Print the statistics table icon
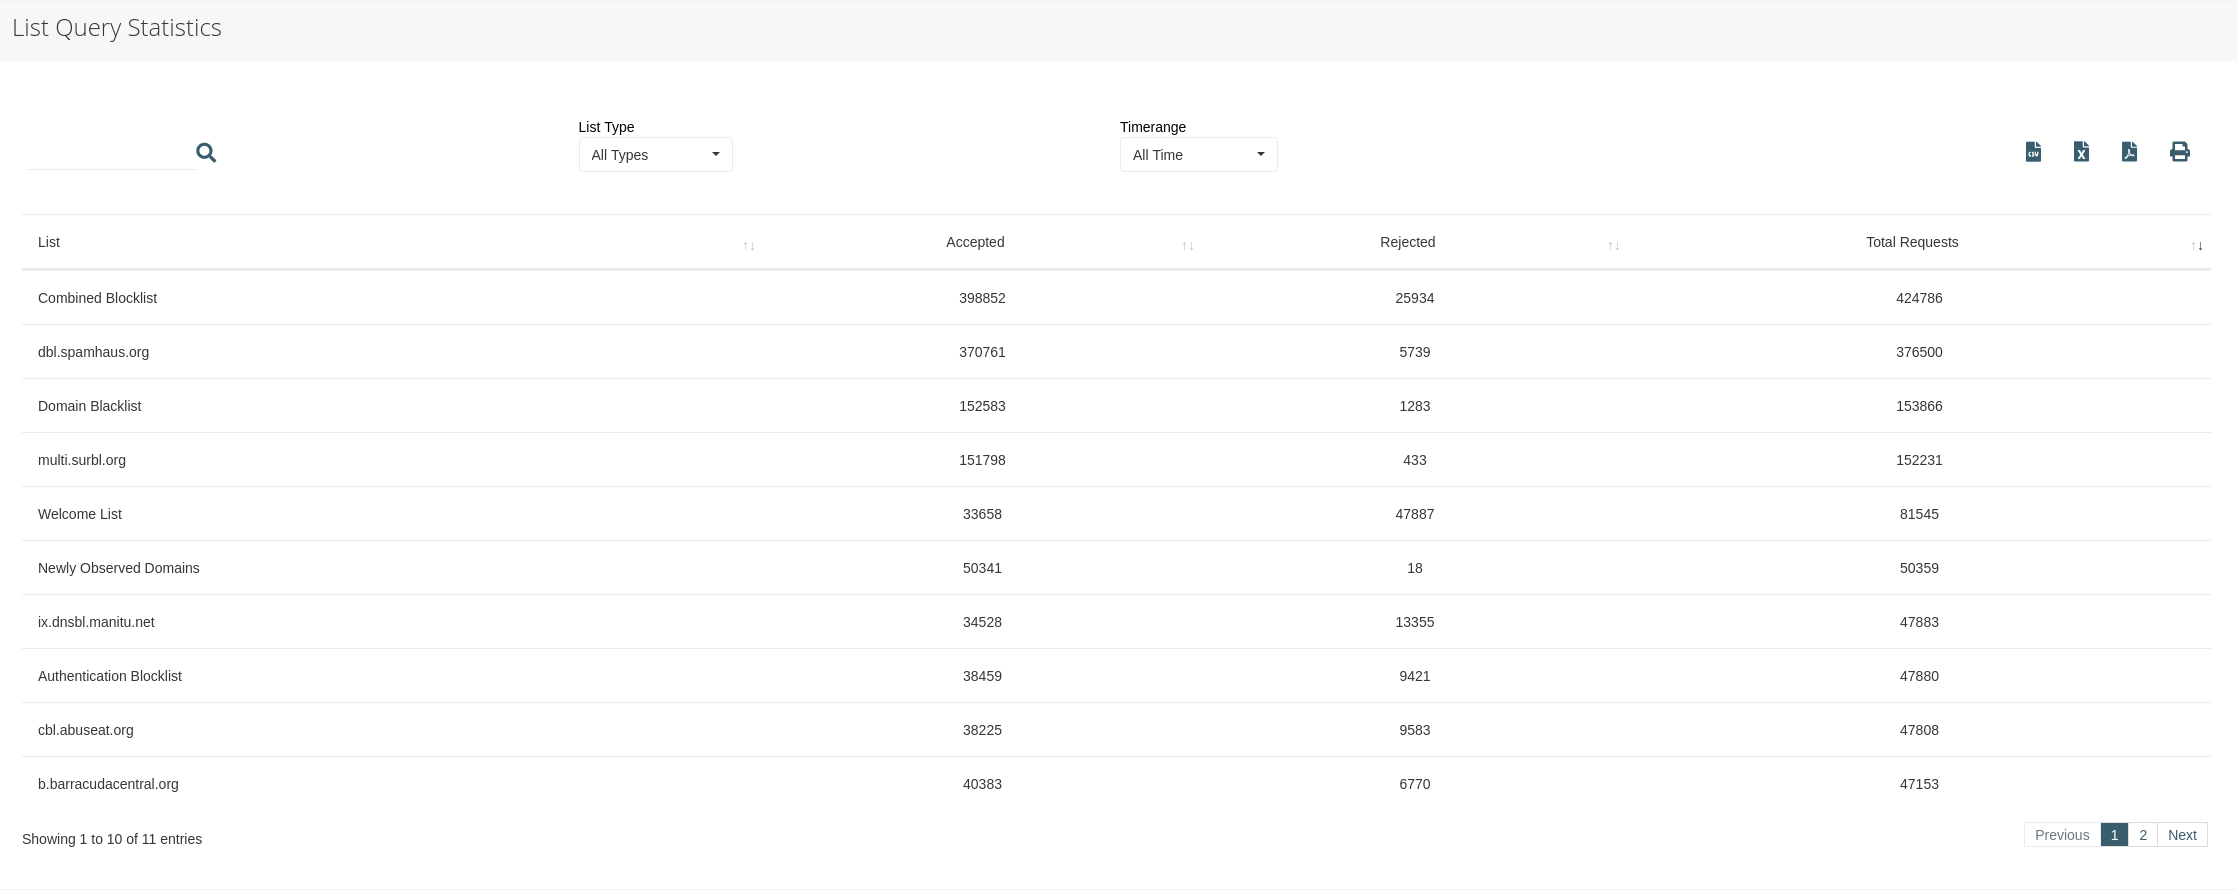 click(2180, 152)
